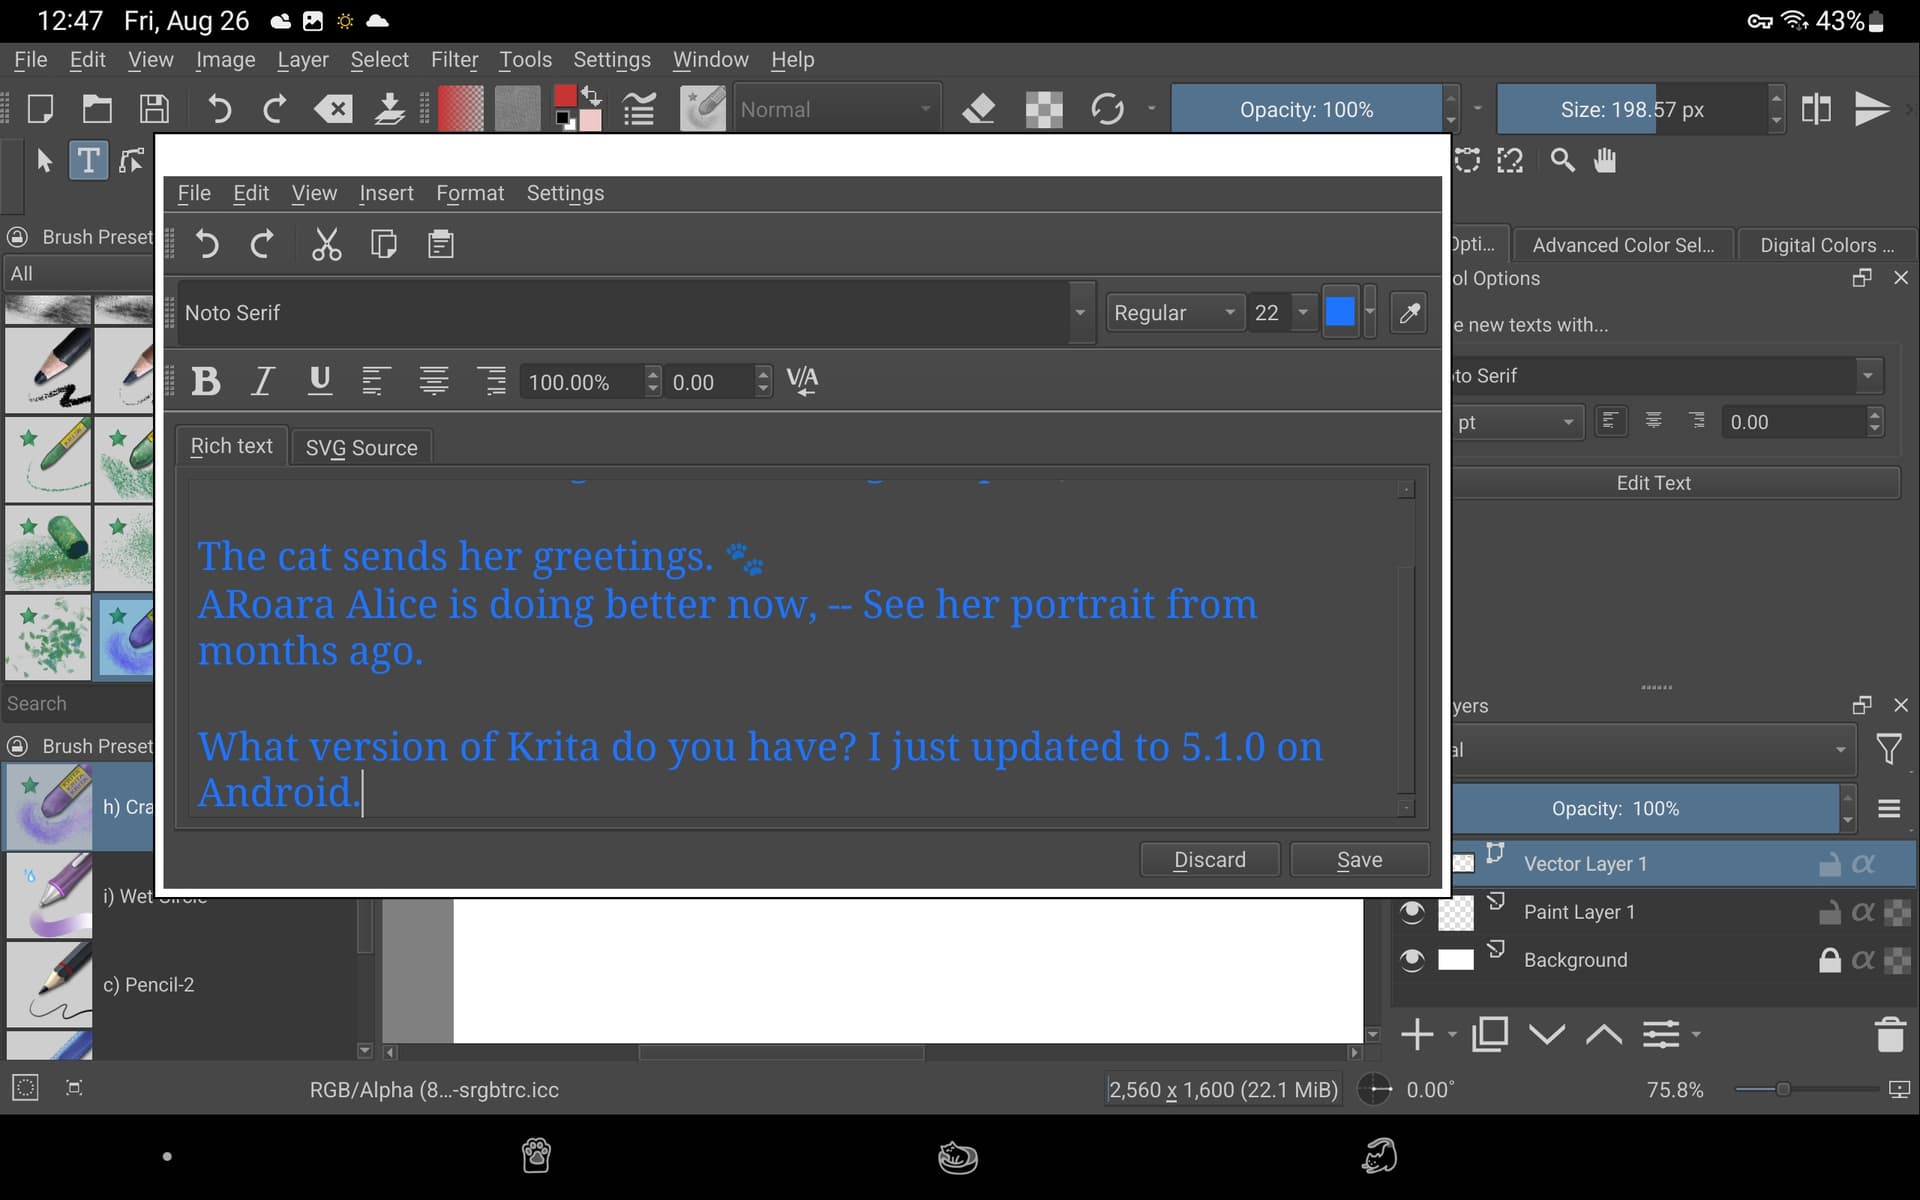
Task: Open the font size 22 dropdown
Action: 1302,313
